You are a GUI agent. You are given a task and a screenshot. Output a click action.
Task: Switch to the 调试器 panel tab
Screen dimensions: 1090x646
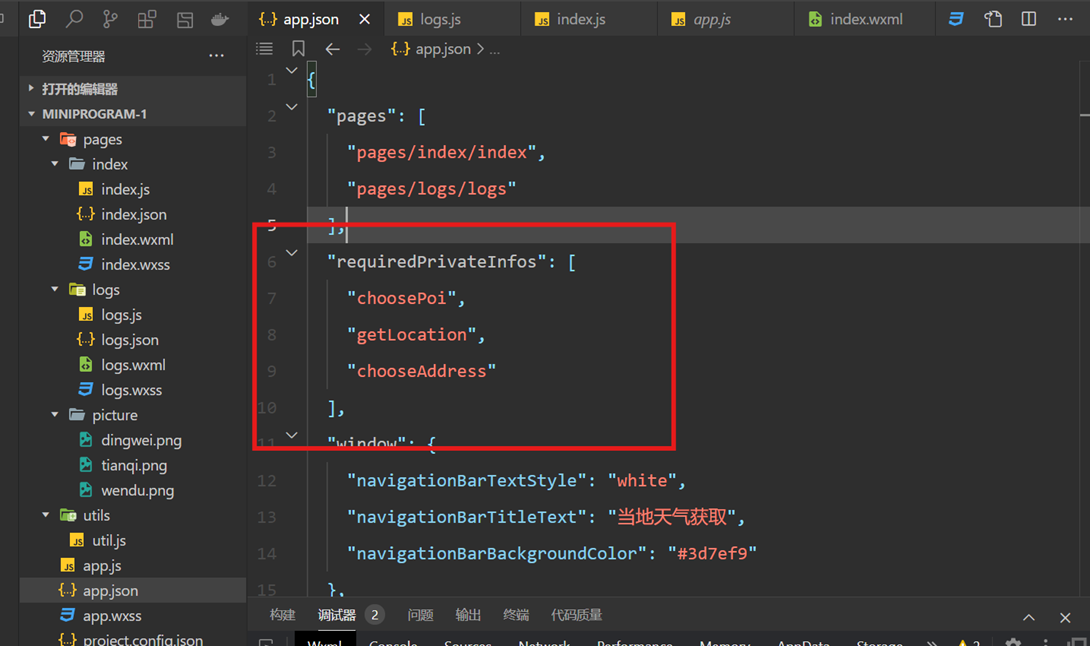tap(337, 615)
